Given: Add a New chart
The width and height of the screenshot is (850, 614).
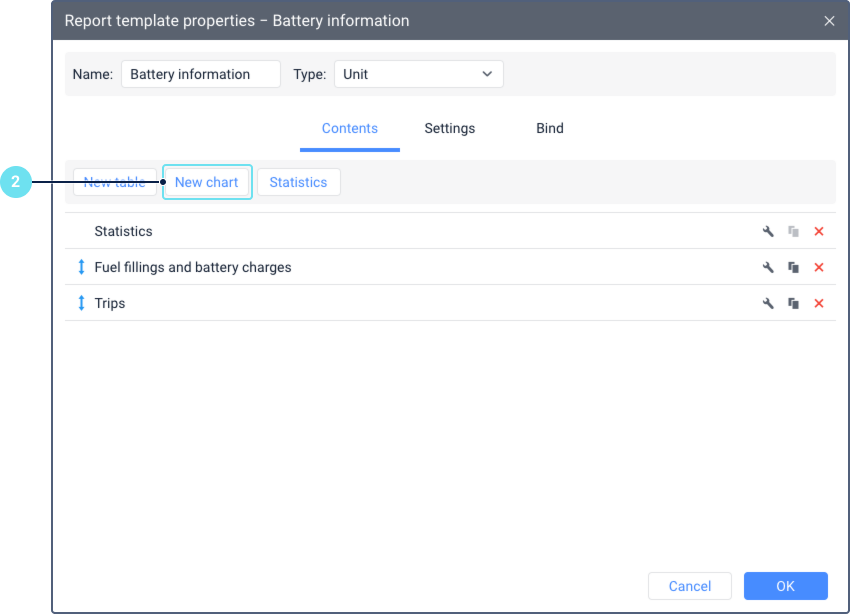Looking at the screenshot, I should pos(207,182).
